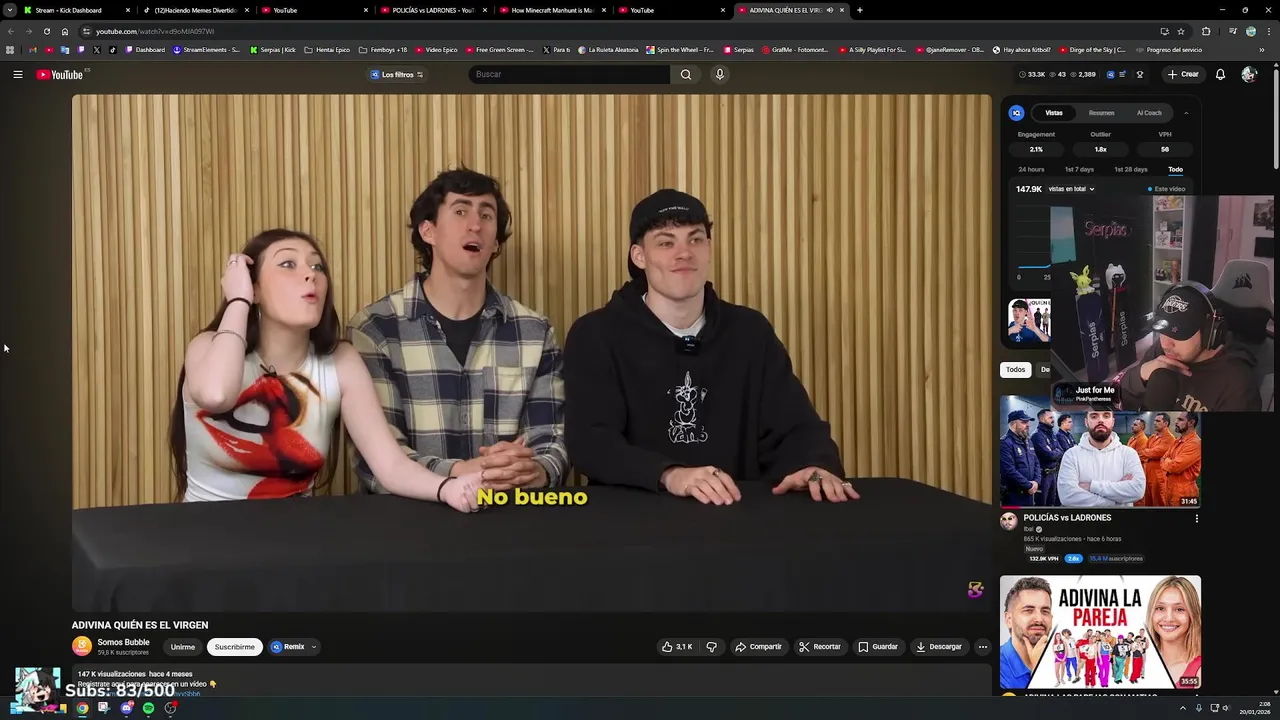The height and width of the screenshot is (720, 1280).
Task: Click the vidIQ blue icon in header stats bar
Action: (1110, 74)
